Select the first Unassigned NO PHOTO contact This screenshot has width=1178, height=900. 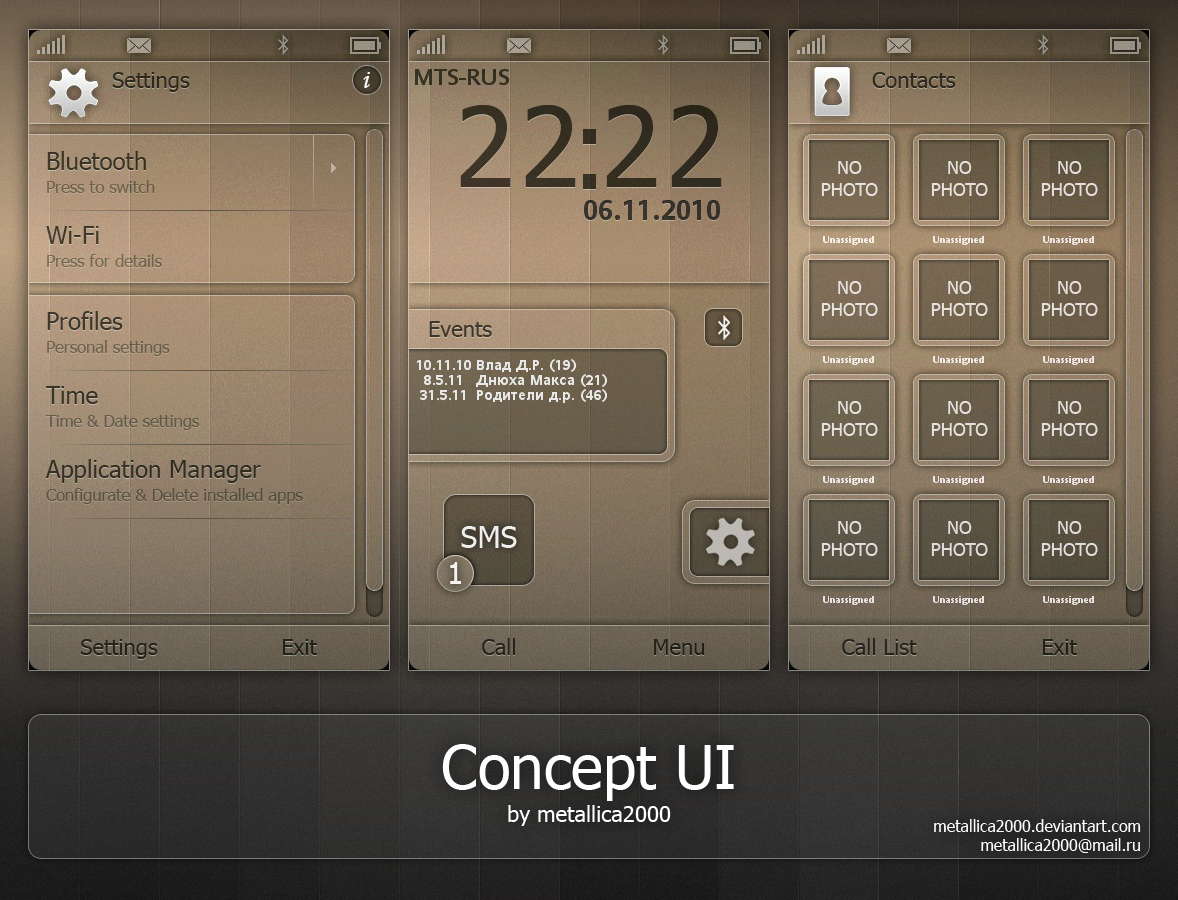[x=848, y=180]
